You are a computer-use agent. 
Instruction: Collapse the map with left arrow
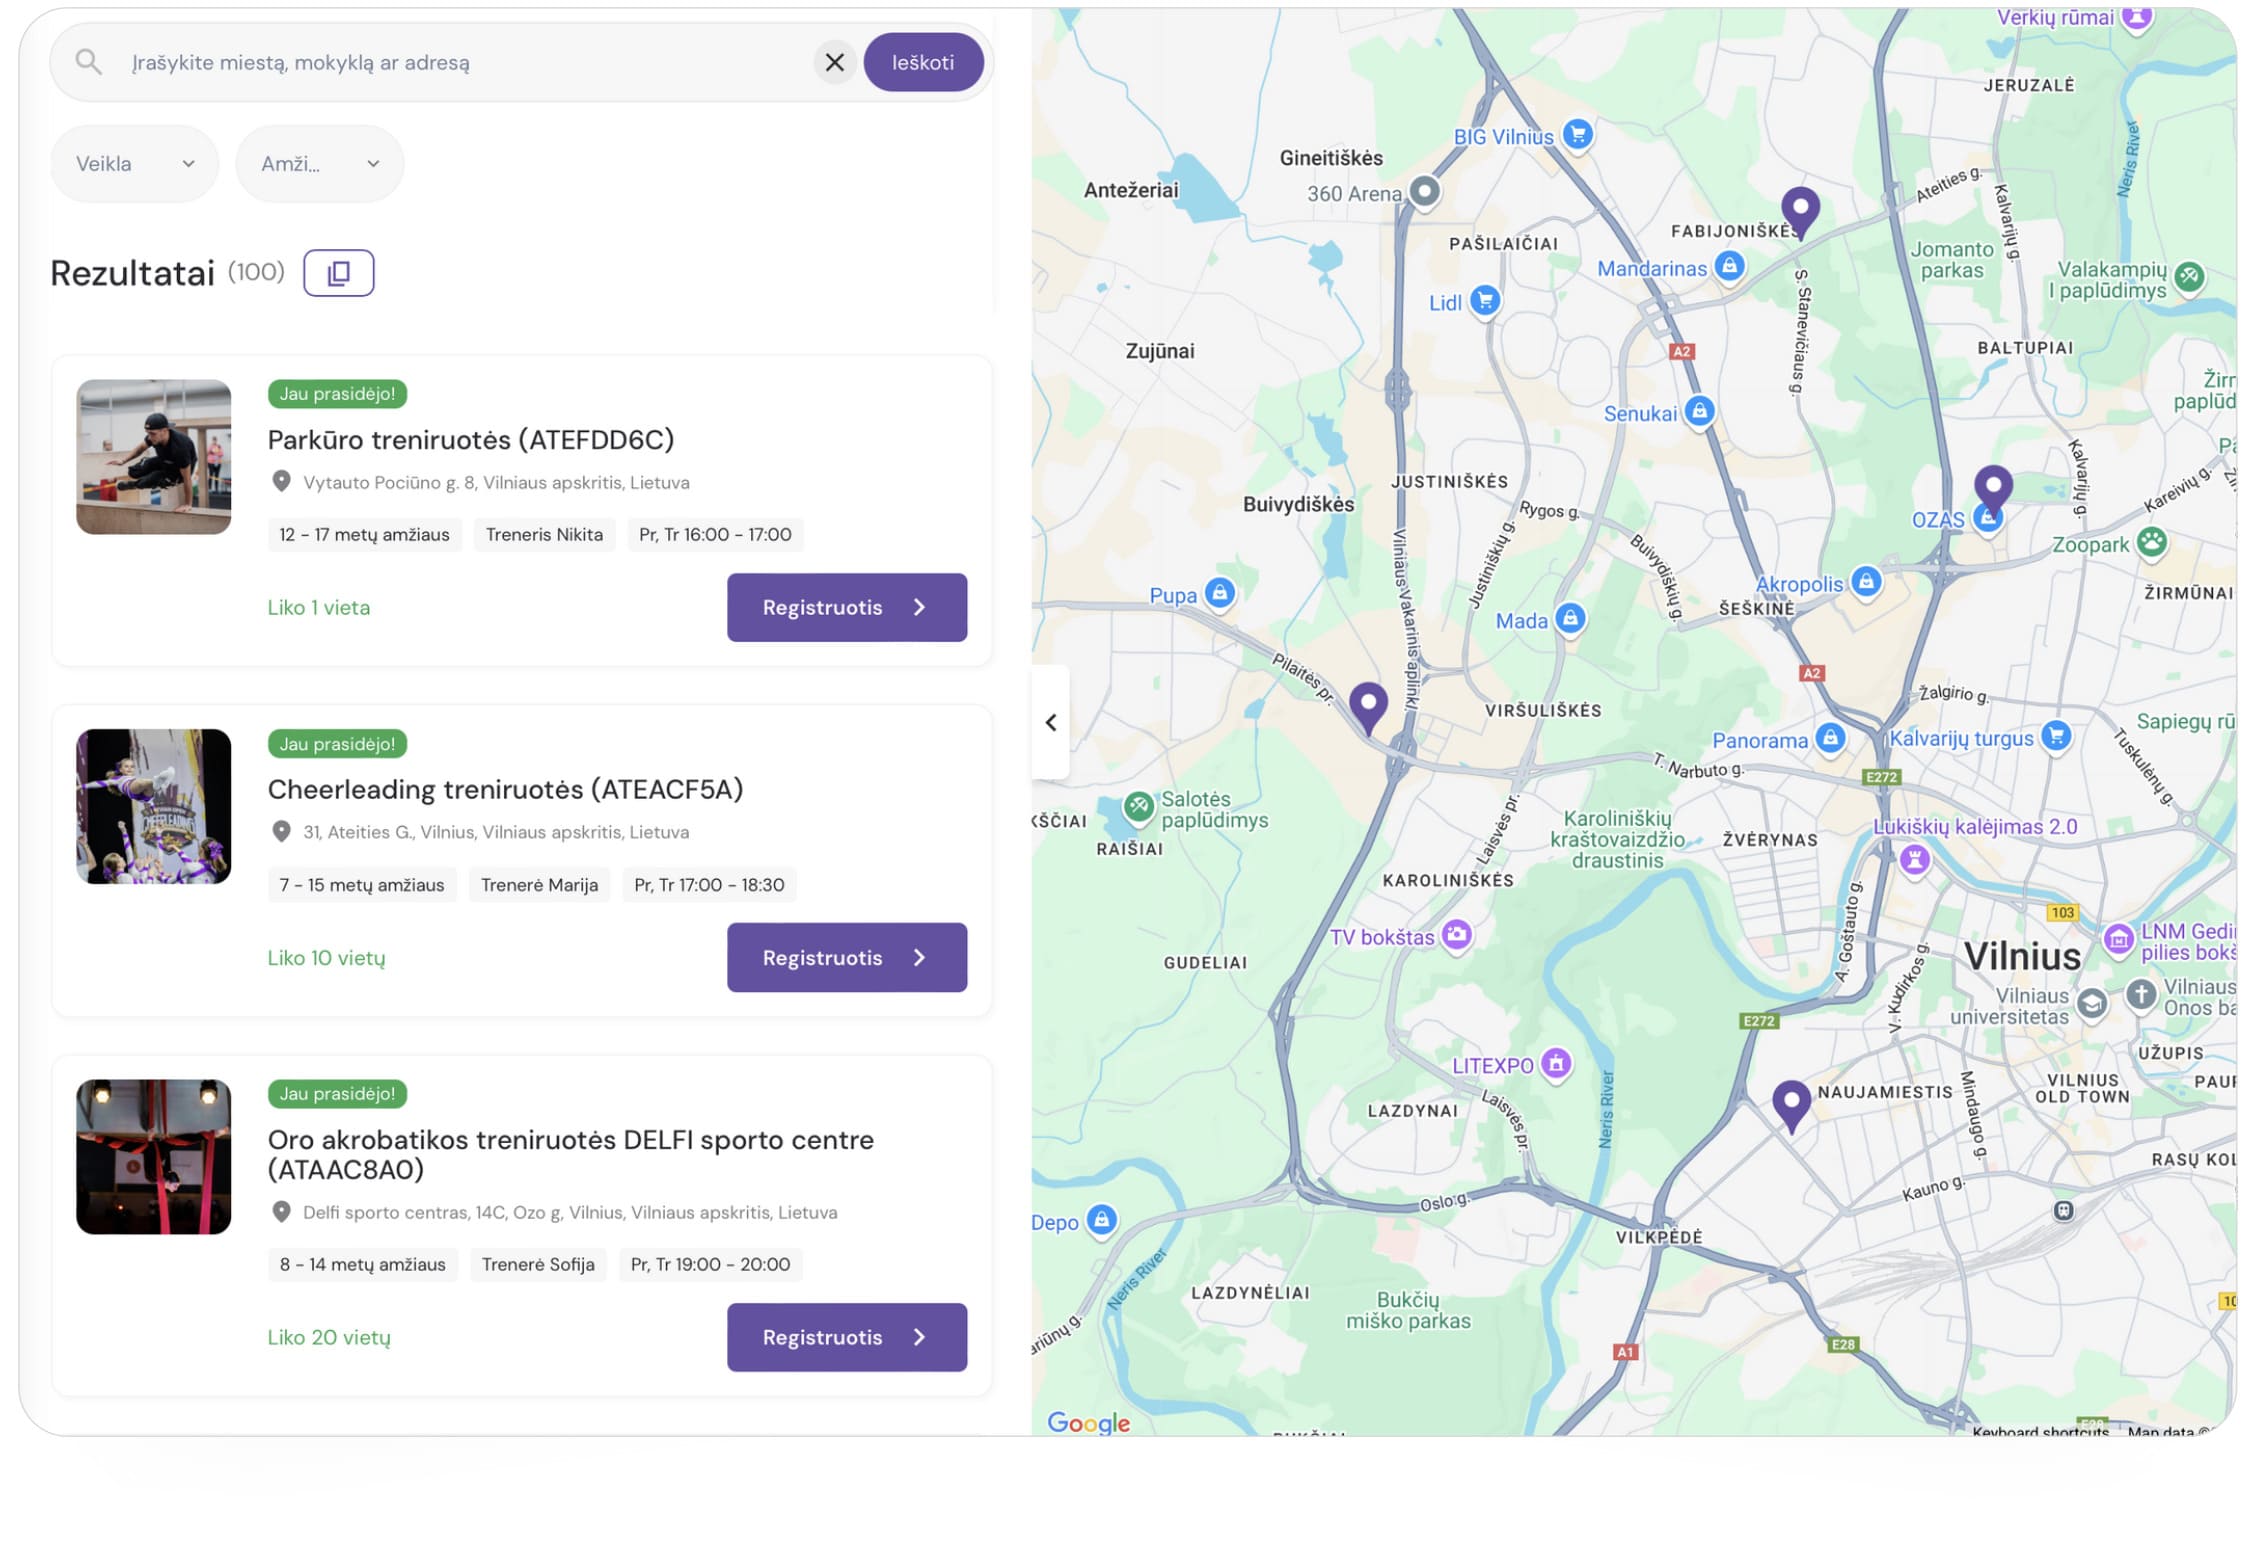(1051, 722)
